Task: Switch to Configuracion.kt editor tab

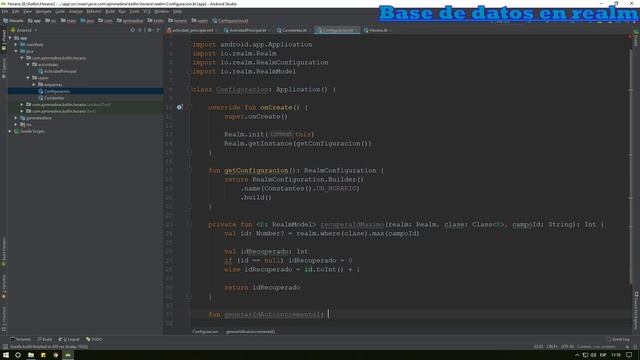Action: pos(337,30)
